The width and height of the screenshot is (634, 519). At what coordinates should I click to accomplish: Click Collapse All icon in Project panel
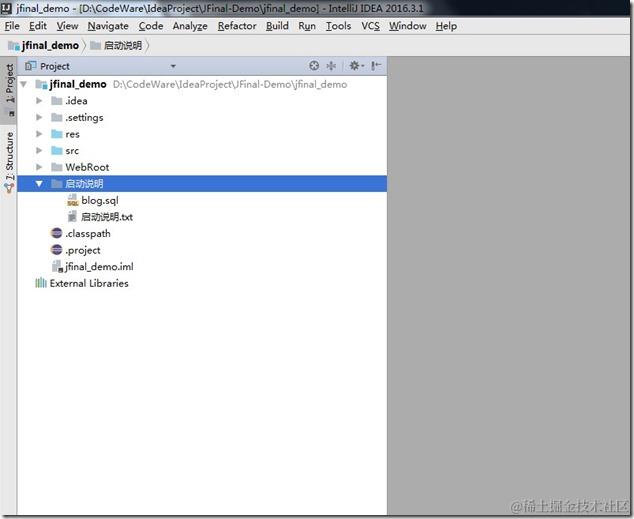pyautogui.click(x=331, y=65)
